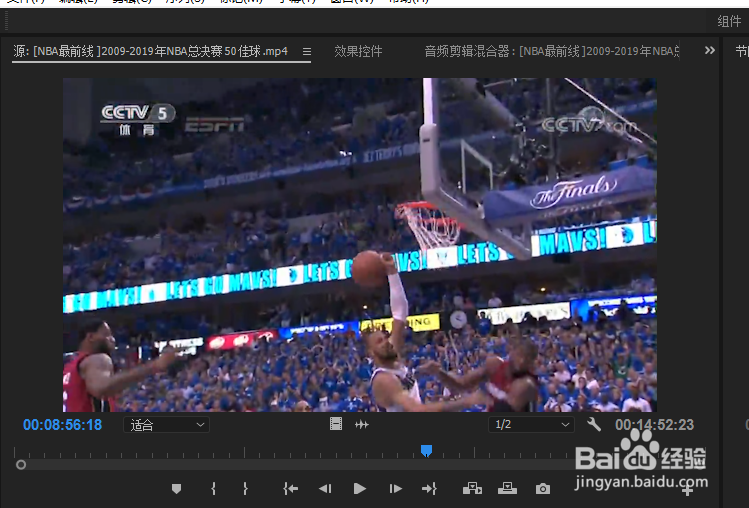The image size is (749, 508).
Task: Play the source clip
Action: 360,488
